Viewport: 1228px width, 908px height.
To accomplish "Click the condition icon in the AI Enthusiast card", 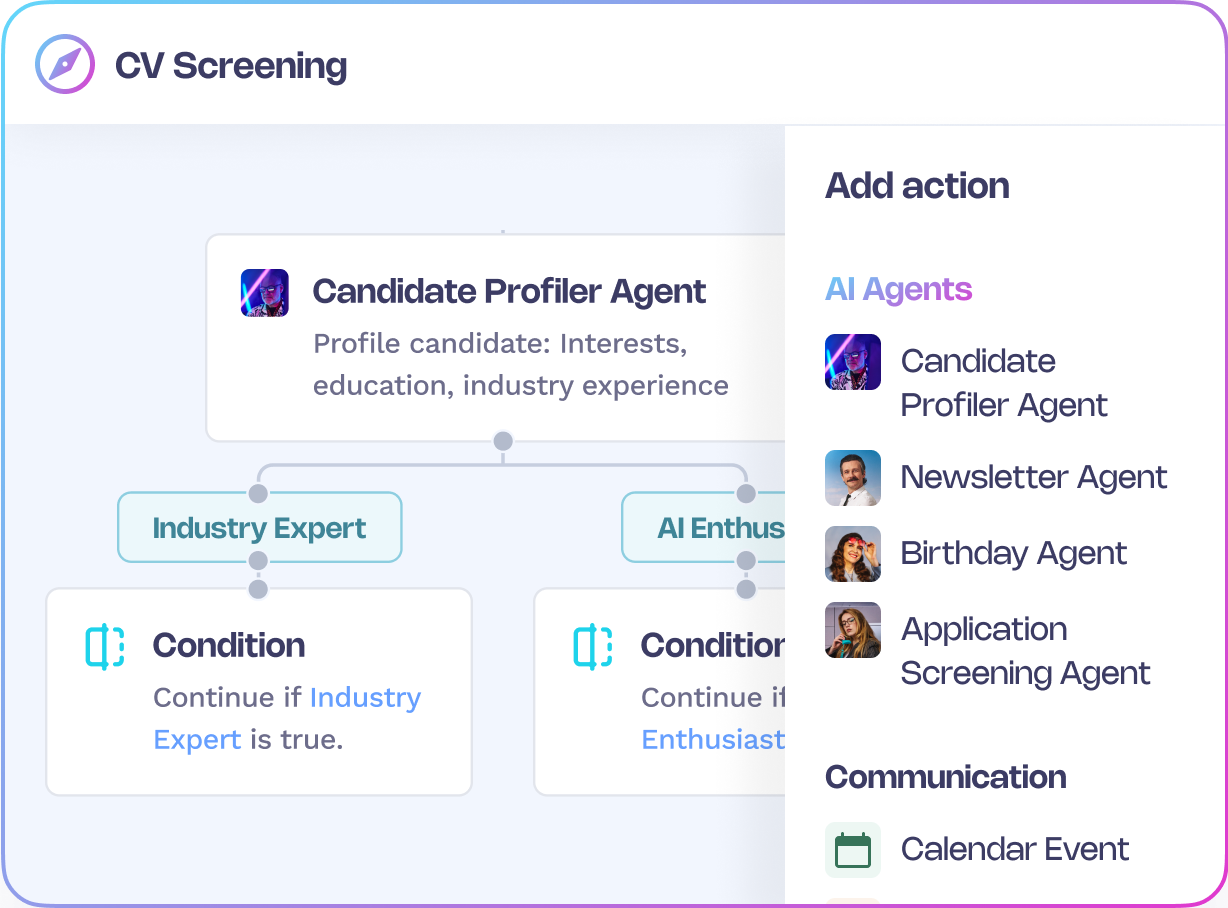I will tap(593, 646).
